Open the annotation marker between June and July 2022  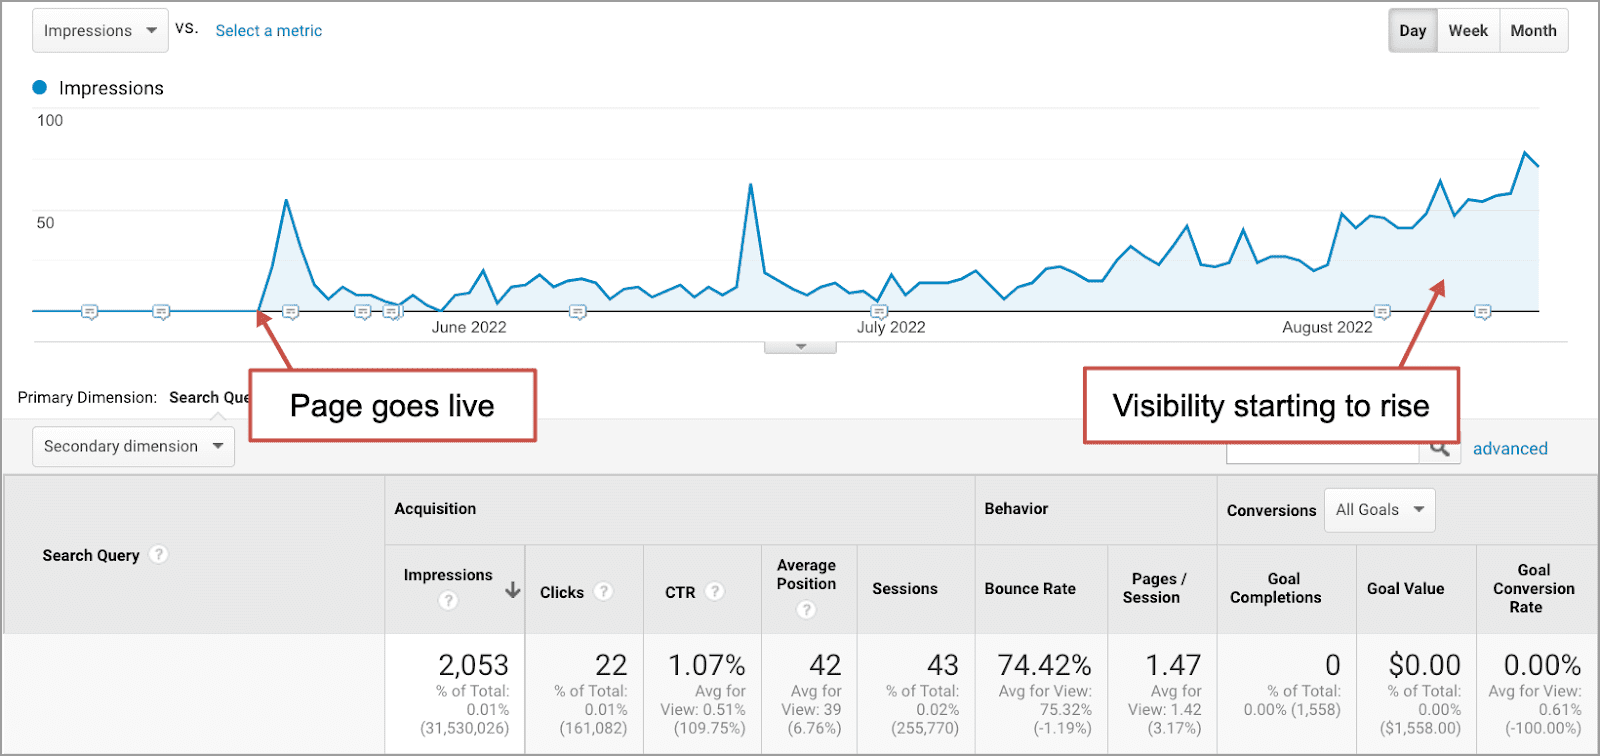(x=578, y=312)
